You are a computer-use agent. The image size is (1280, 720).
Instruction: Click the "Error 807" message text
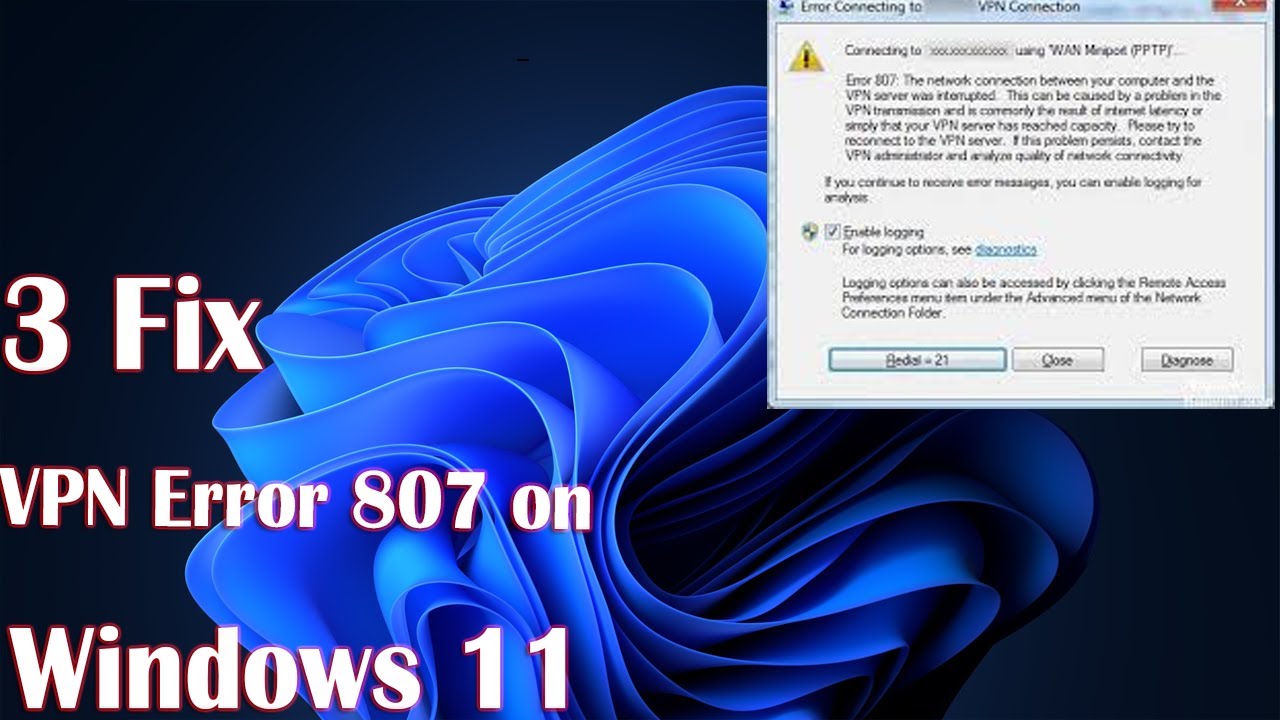[x=1033, y=118]
